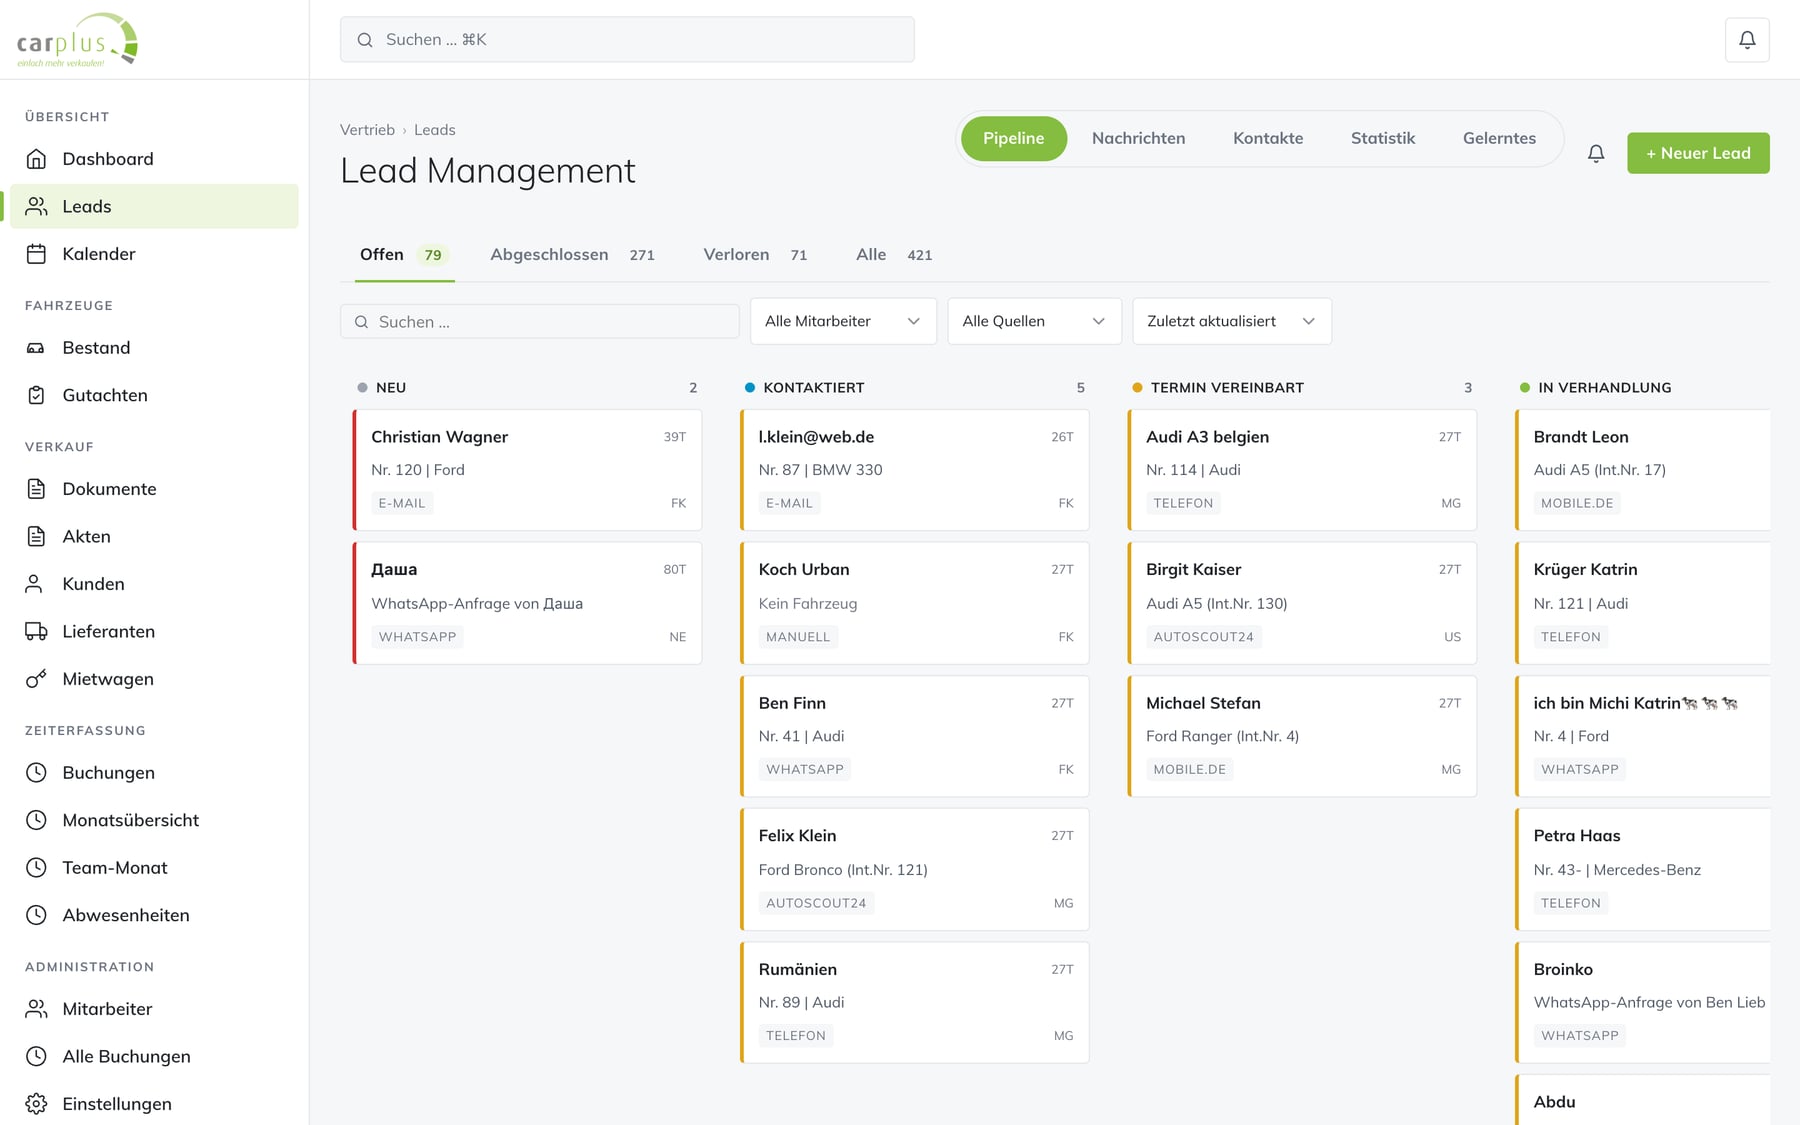Screen dimensions: 1800x1125
Task: Click AUTOSCOUT24 tag on Felix Klein card
Action: tap(816, 903)
